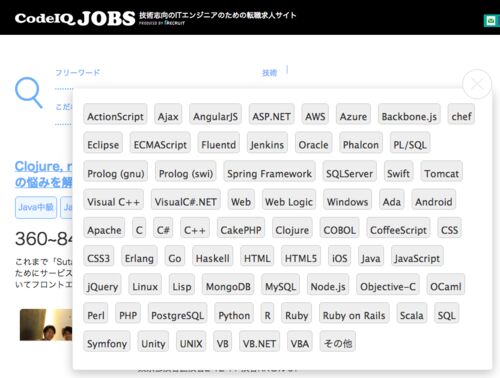Image resolution: width=500 pixels, height=378 pixels.
Task: Select the Ruby on Rails tag
Action: click(x=354, y=313)
